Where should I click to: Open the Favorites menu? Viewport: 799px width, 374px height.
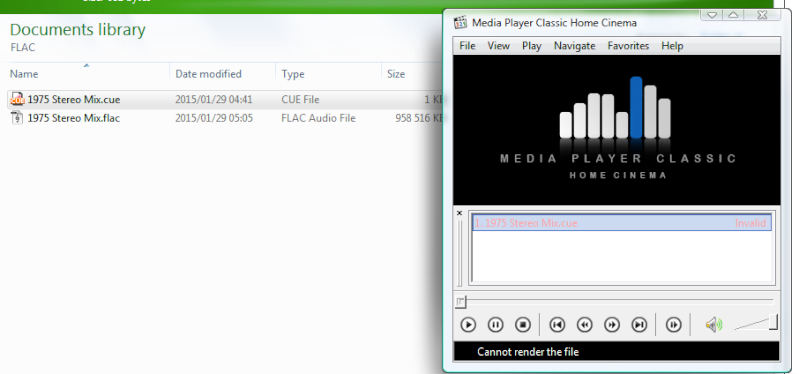coord(628,46)
